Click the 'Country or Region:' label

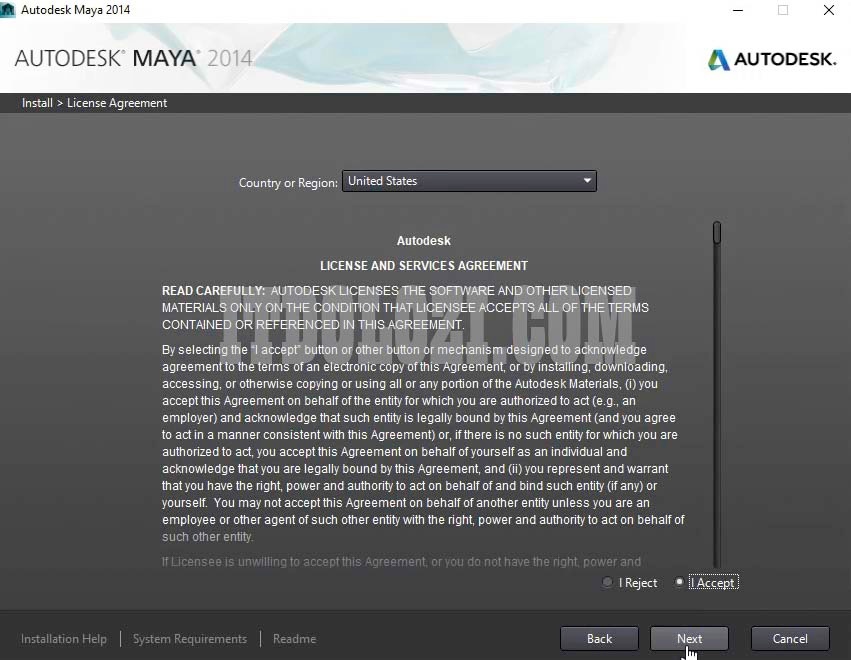coord(288,183)
